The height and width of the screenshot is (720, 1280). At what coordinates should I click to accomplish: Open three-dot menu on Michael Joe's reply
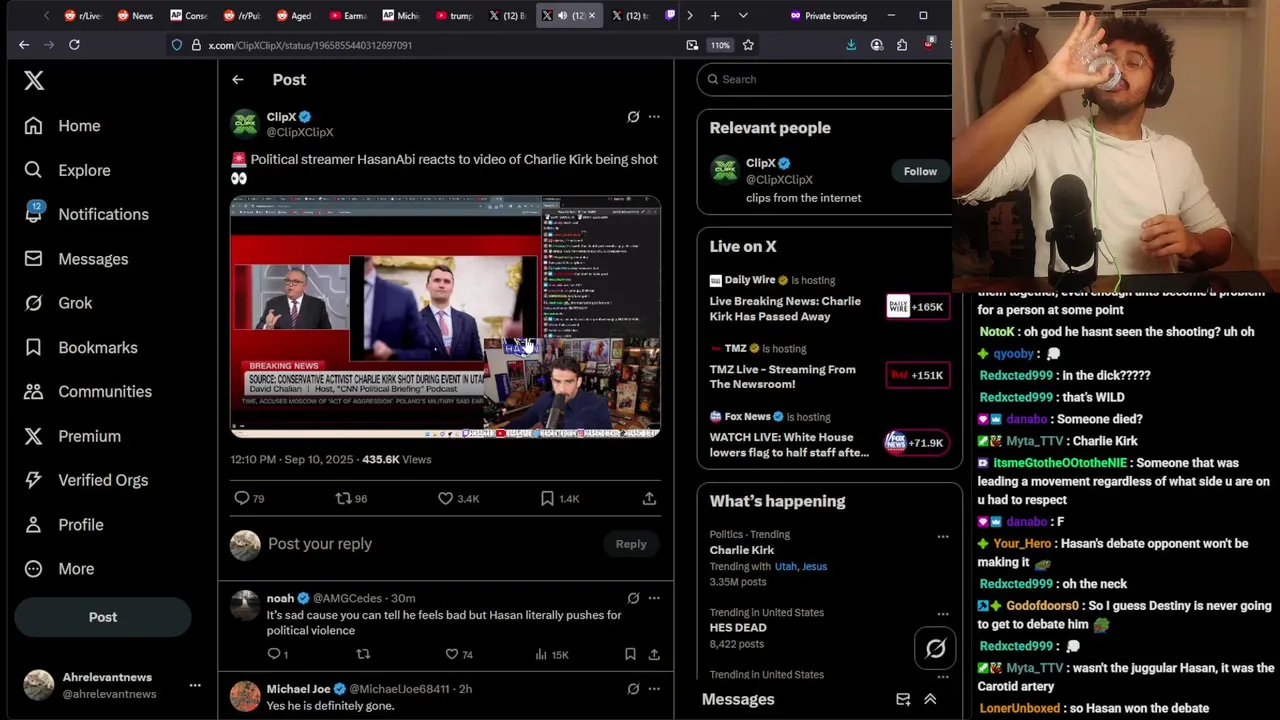654,689
